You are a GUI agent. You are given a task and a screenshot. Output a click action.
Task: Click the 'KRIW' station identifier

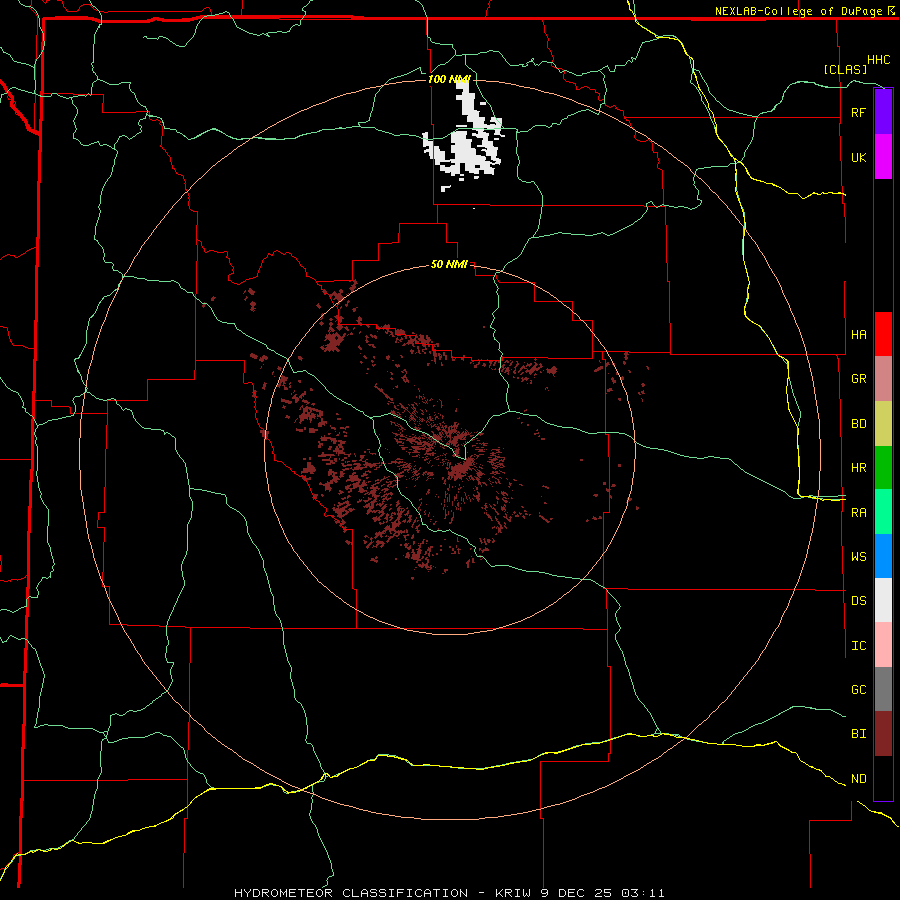[514, 893]
